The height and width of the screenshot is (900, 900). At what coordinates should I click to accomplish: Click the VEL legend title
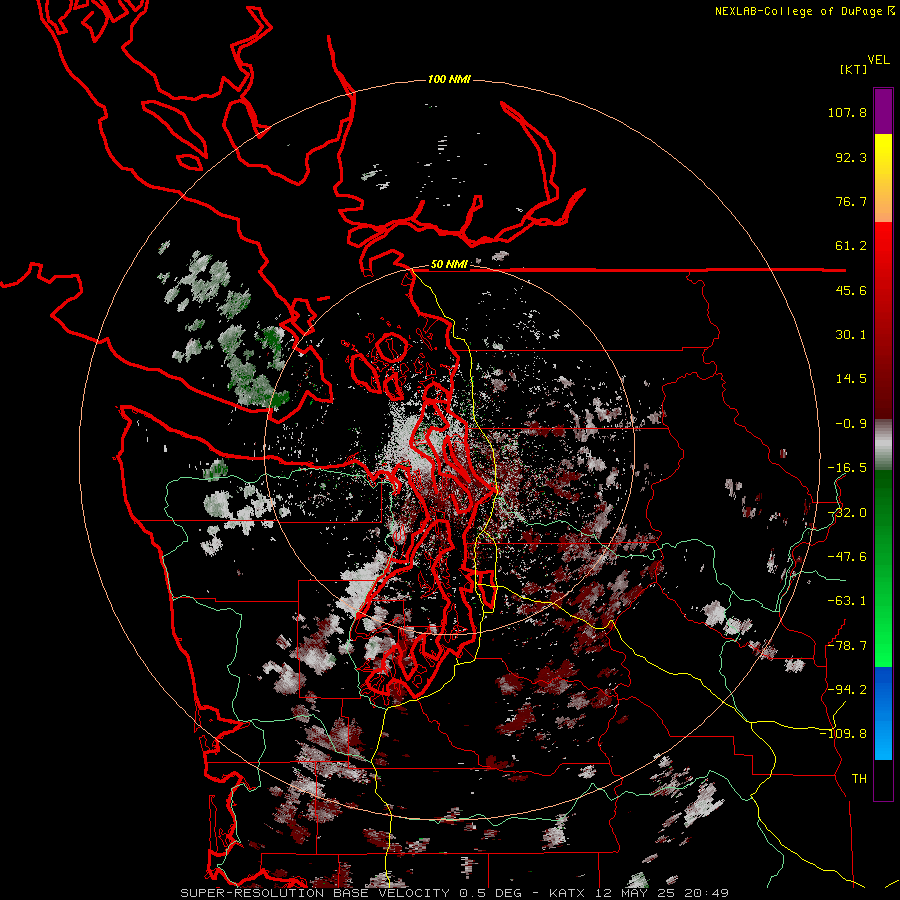coord(878,60)
